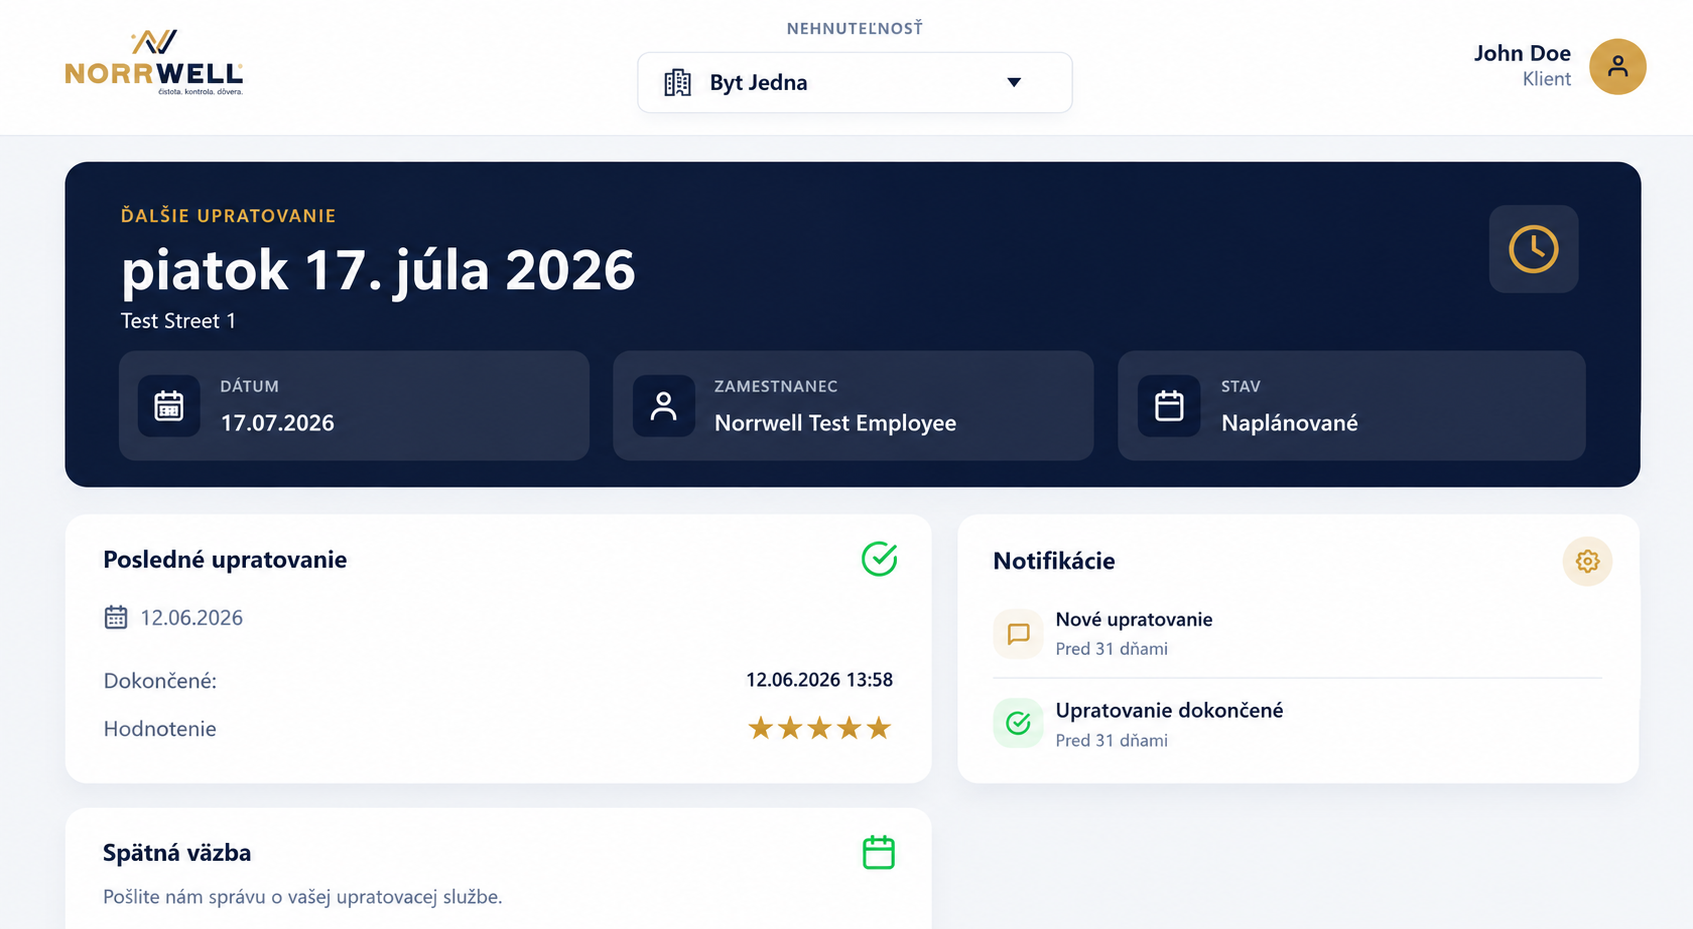Screen dimensions: 1693x929
Task: Click the small calendar icon next to 12.06.2026
Action: (x=116, y=617)
